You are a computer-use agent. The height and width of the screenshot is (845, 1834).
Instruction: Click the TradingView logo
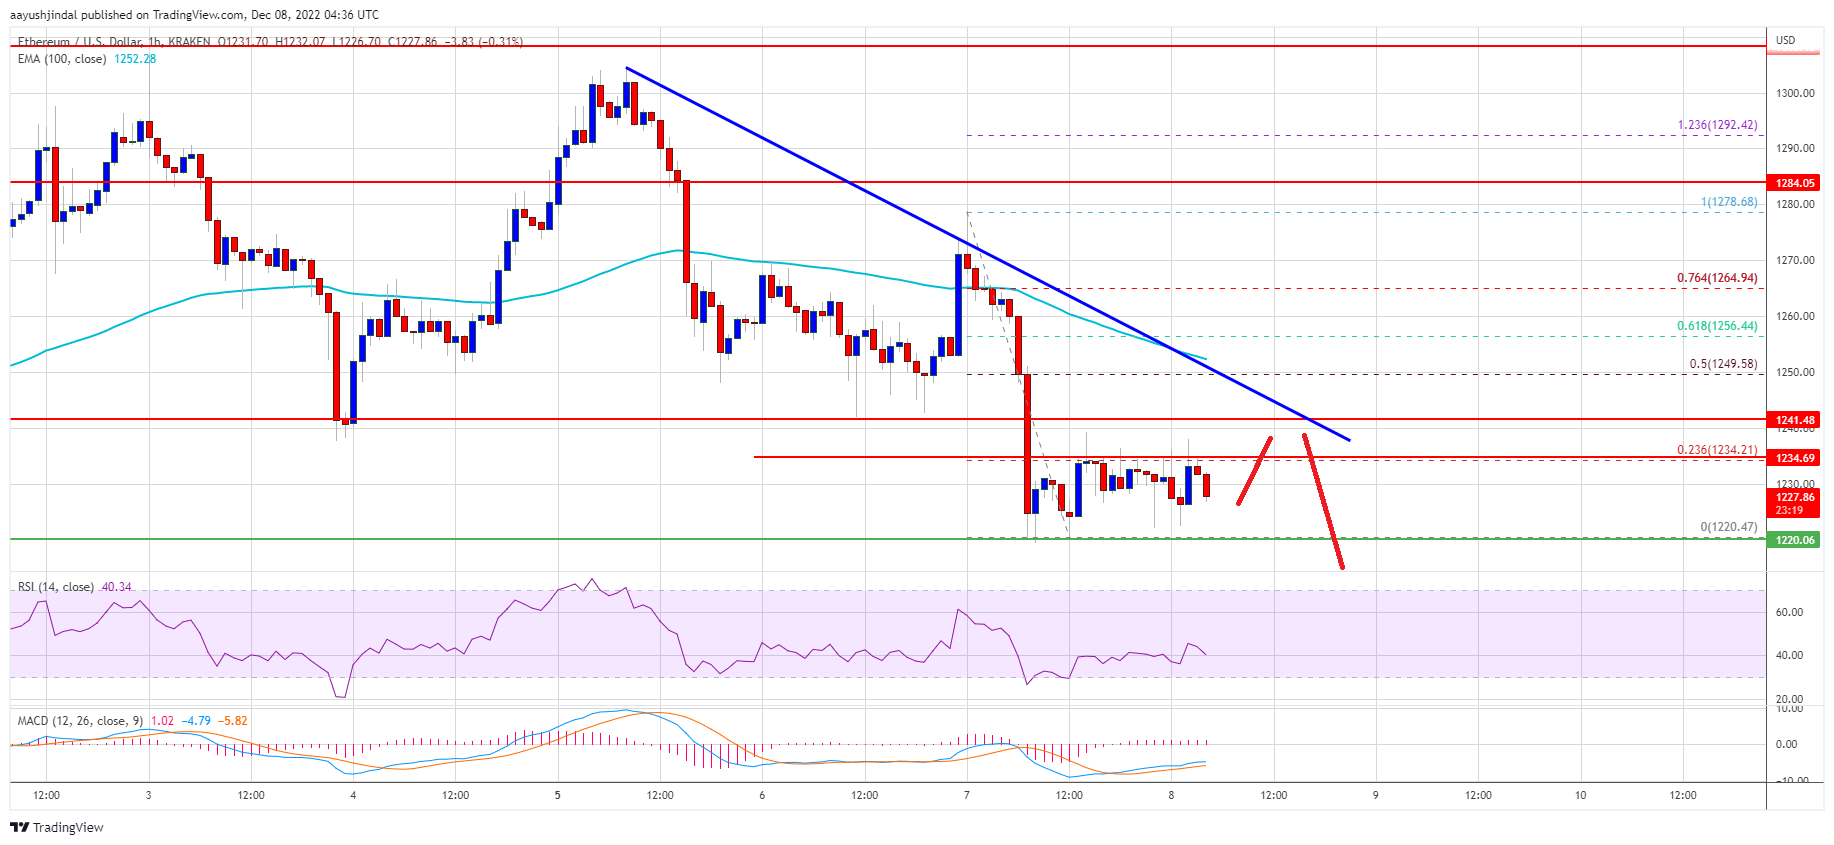click(x=57, y=827)
